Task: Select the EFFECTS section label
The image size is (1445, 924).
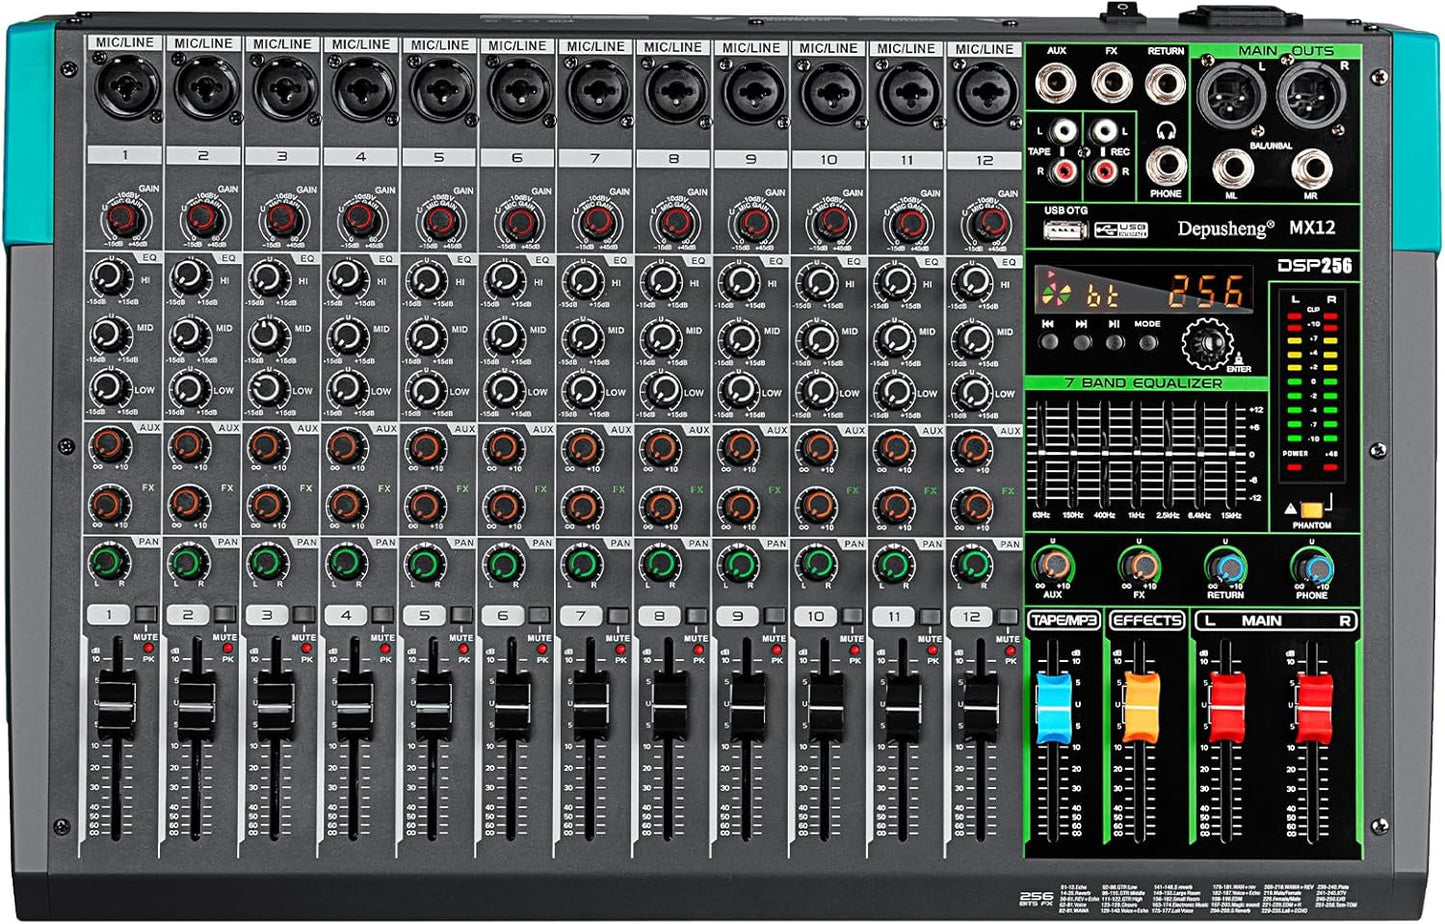Action: pyautogui.click(x=1147, y=621)
